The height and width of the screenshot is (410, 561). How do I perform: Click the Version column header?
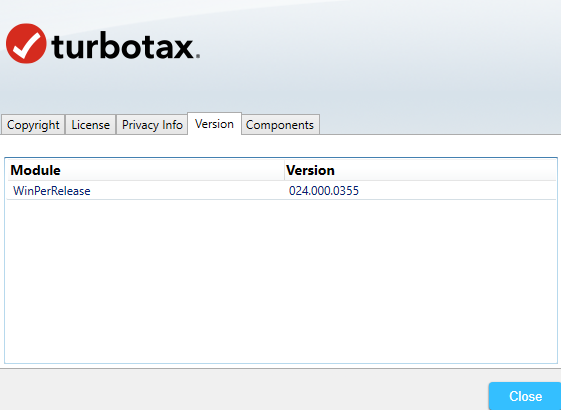(420, 170)
